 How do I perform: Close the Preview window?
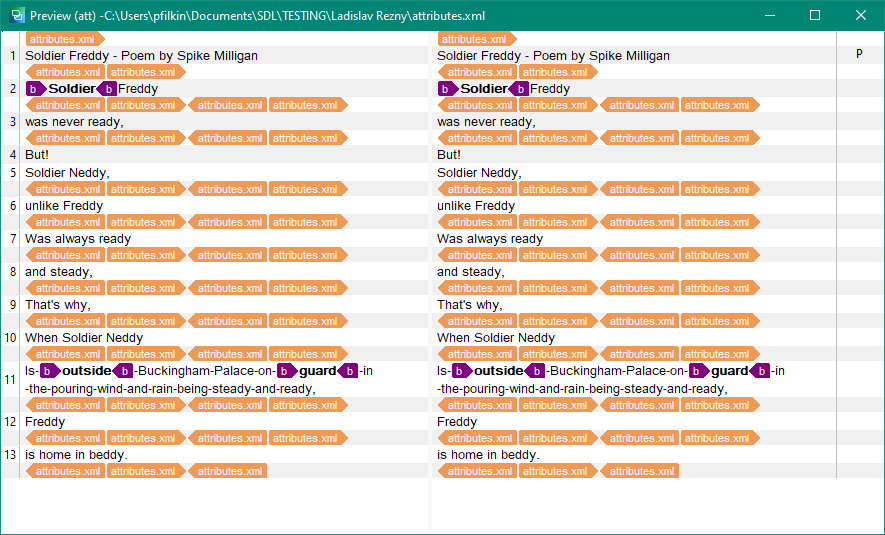(x=861, y=15)
